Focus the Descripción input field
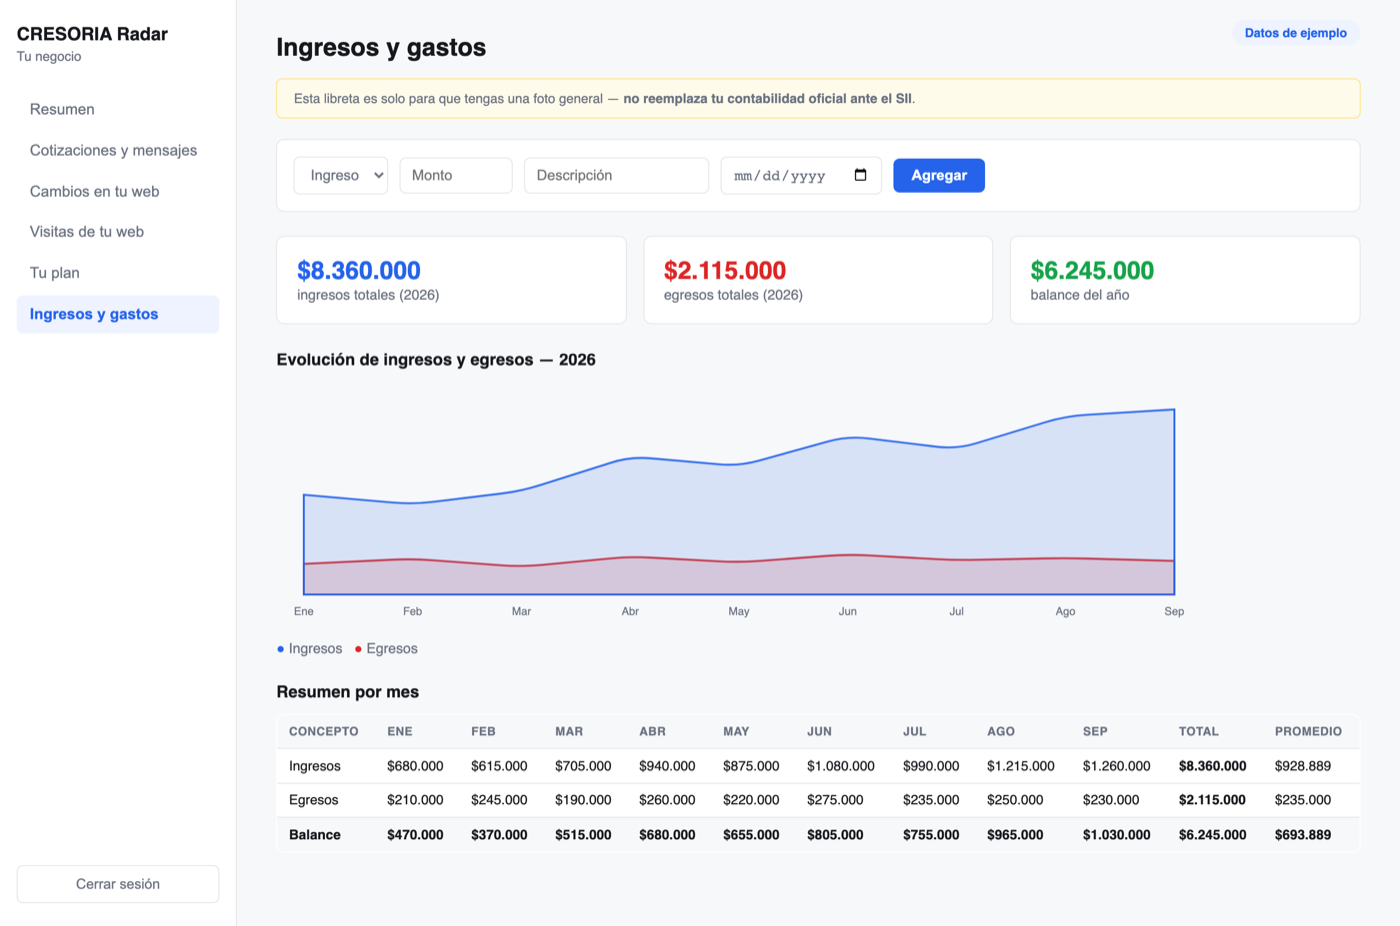The height and width of the screenshot is (926, 1400). (x=616, y=175)
